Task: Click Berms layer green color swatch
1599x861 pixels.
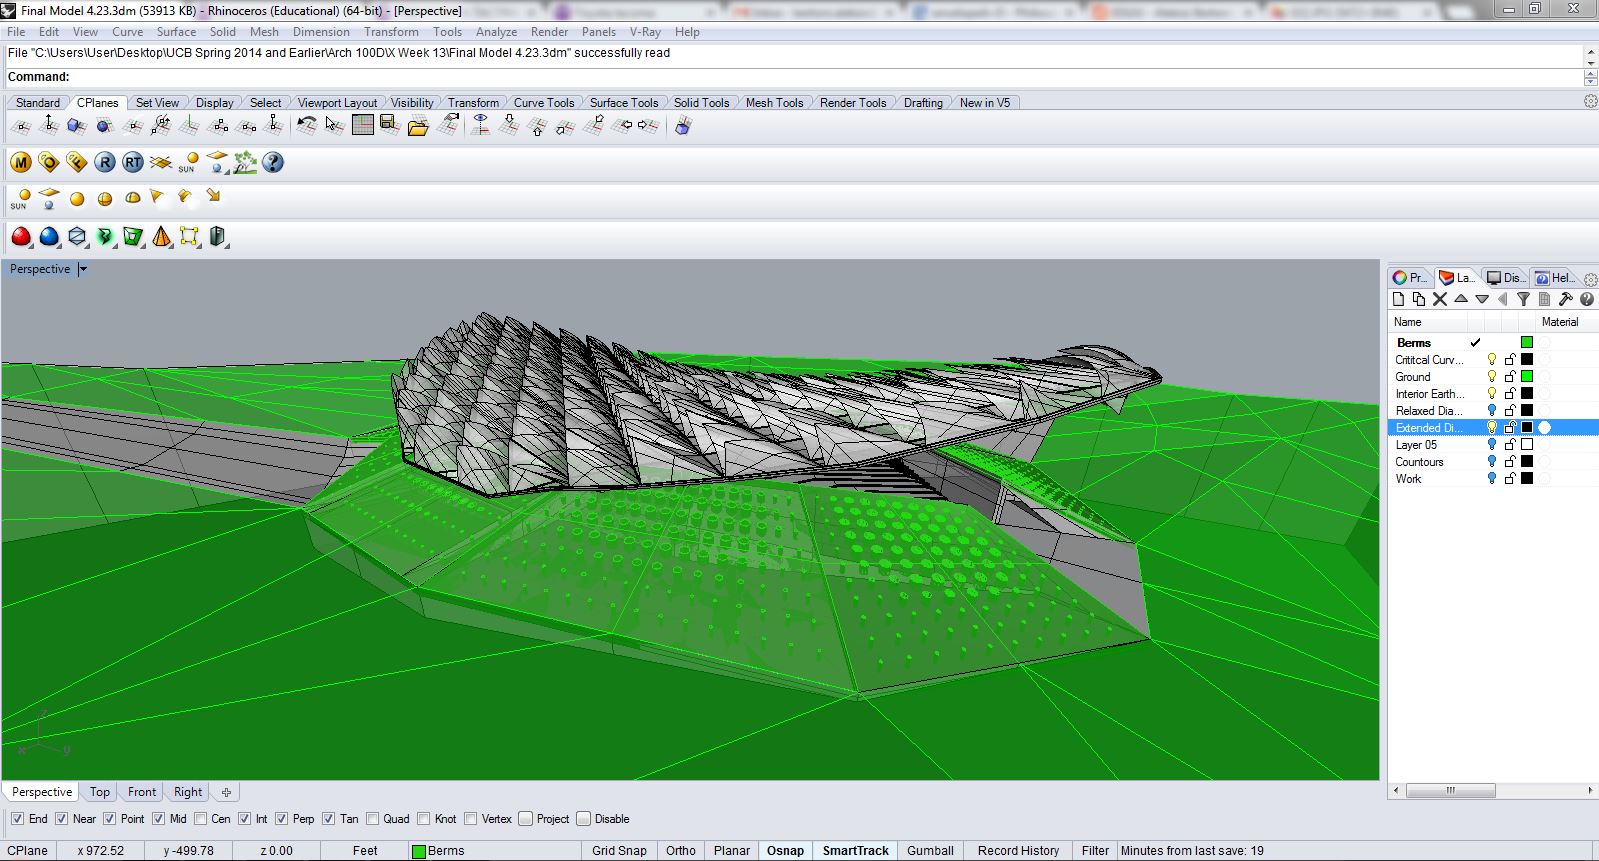Action: pyautogui.click(x=1527, y=343)
